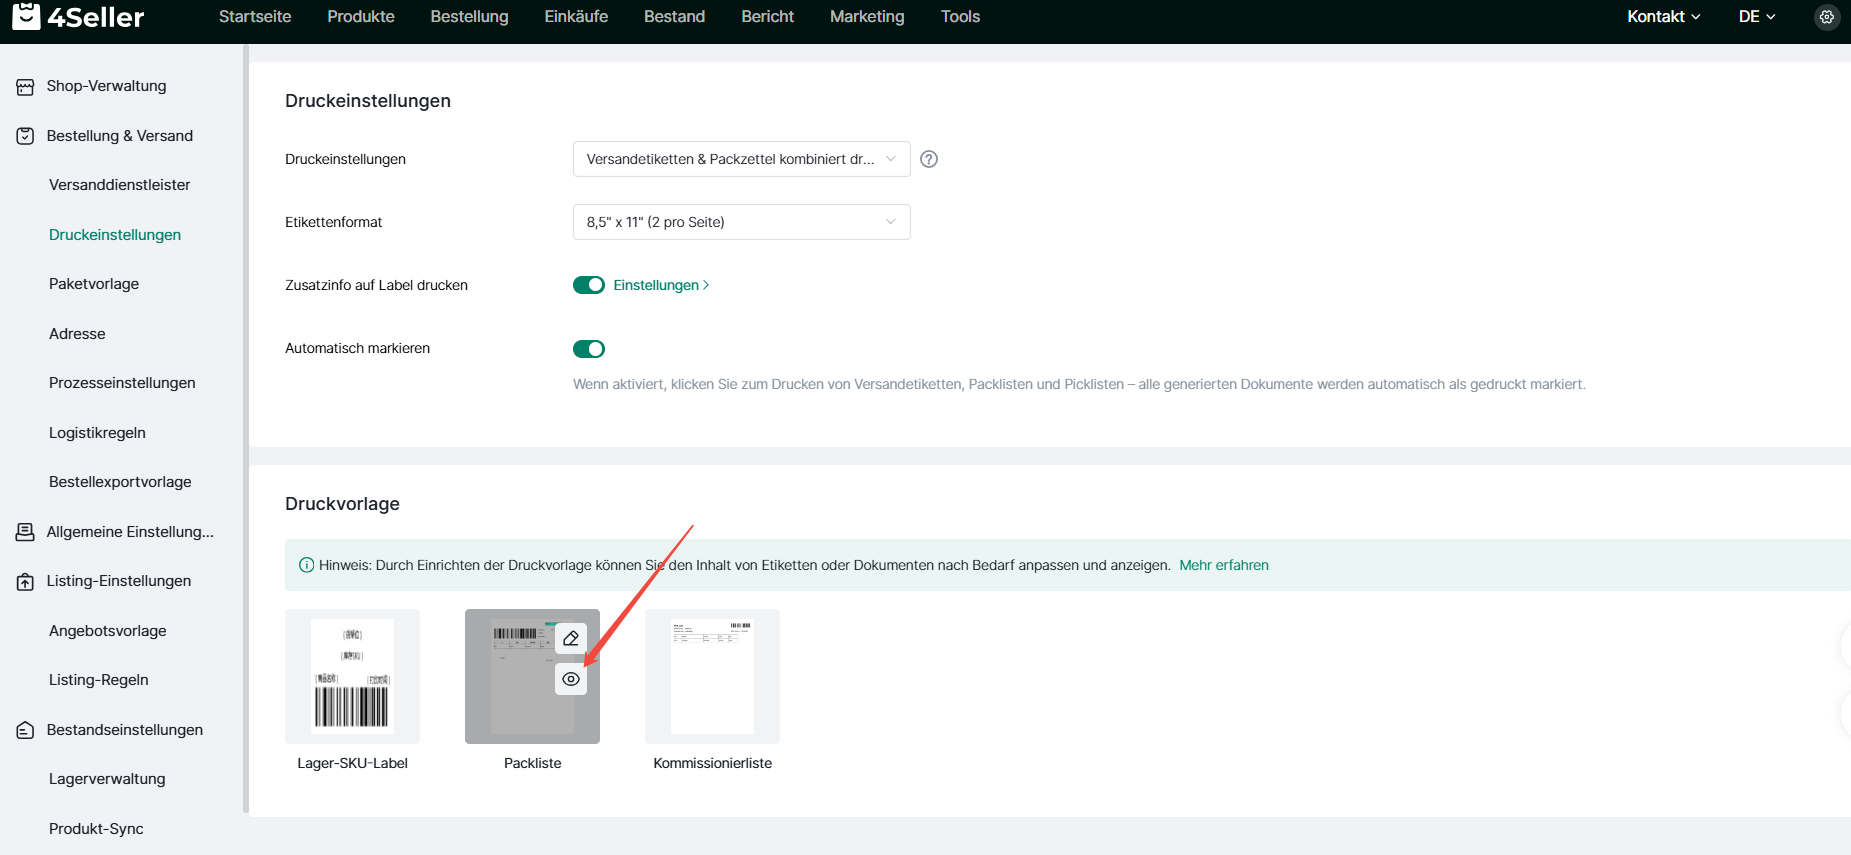Toggle the Automatisch markieren switch

tap(589, 349)
